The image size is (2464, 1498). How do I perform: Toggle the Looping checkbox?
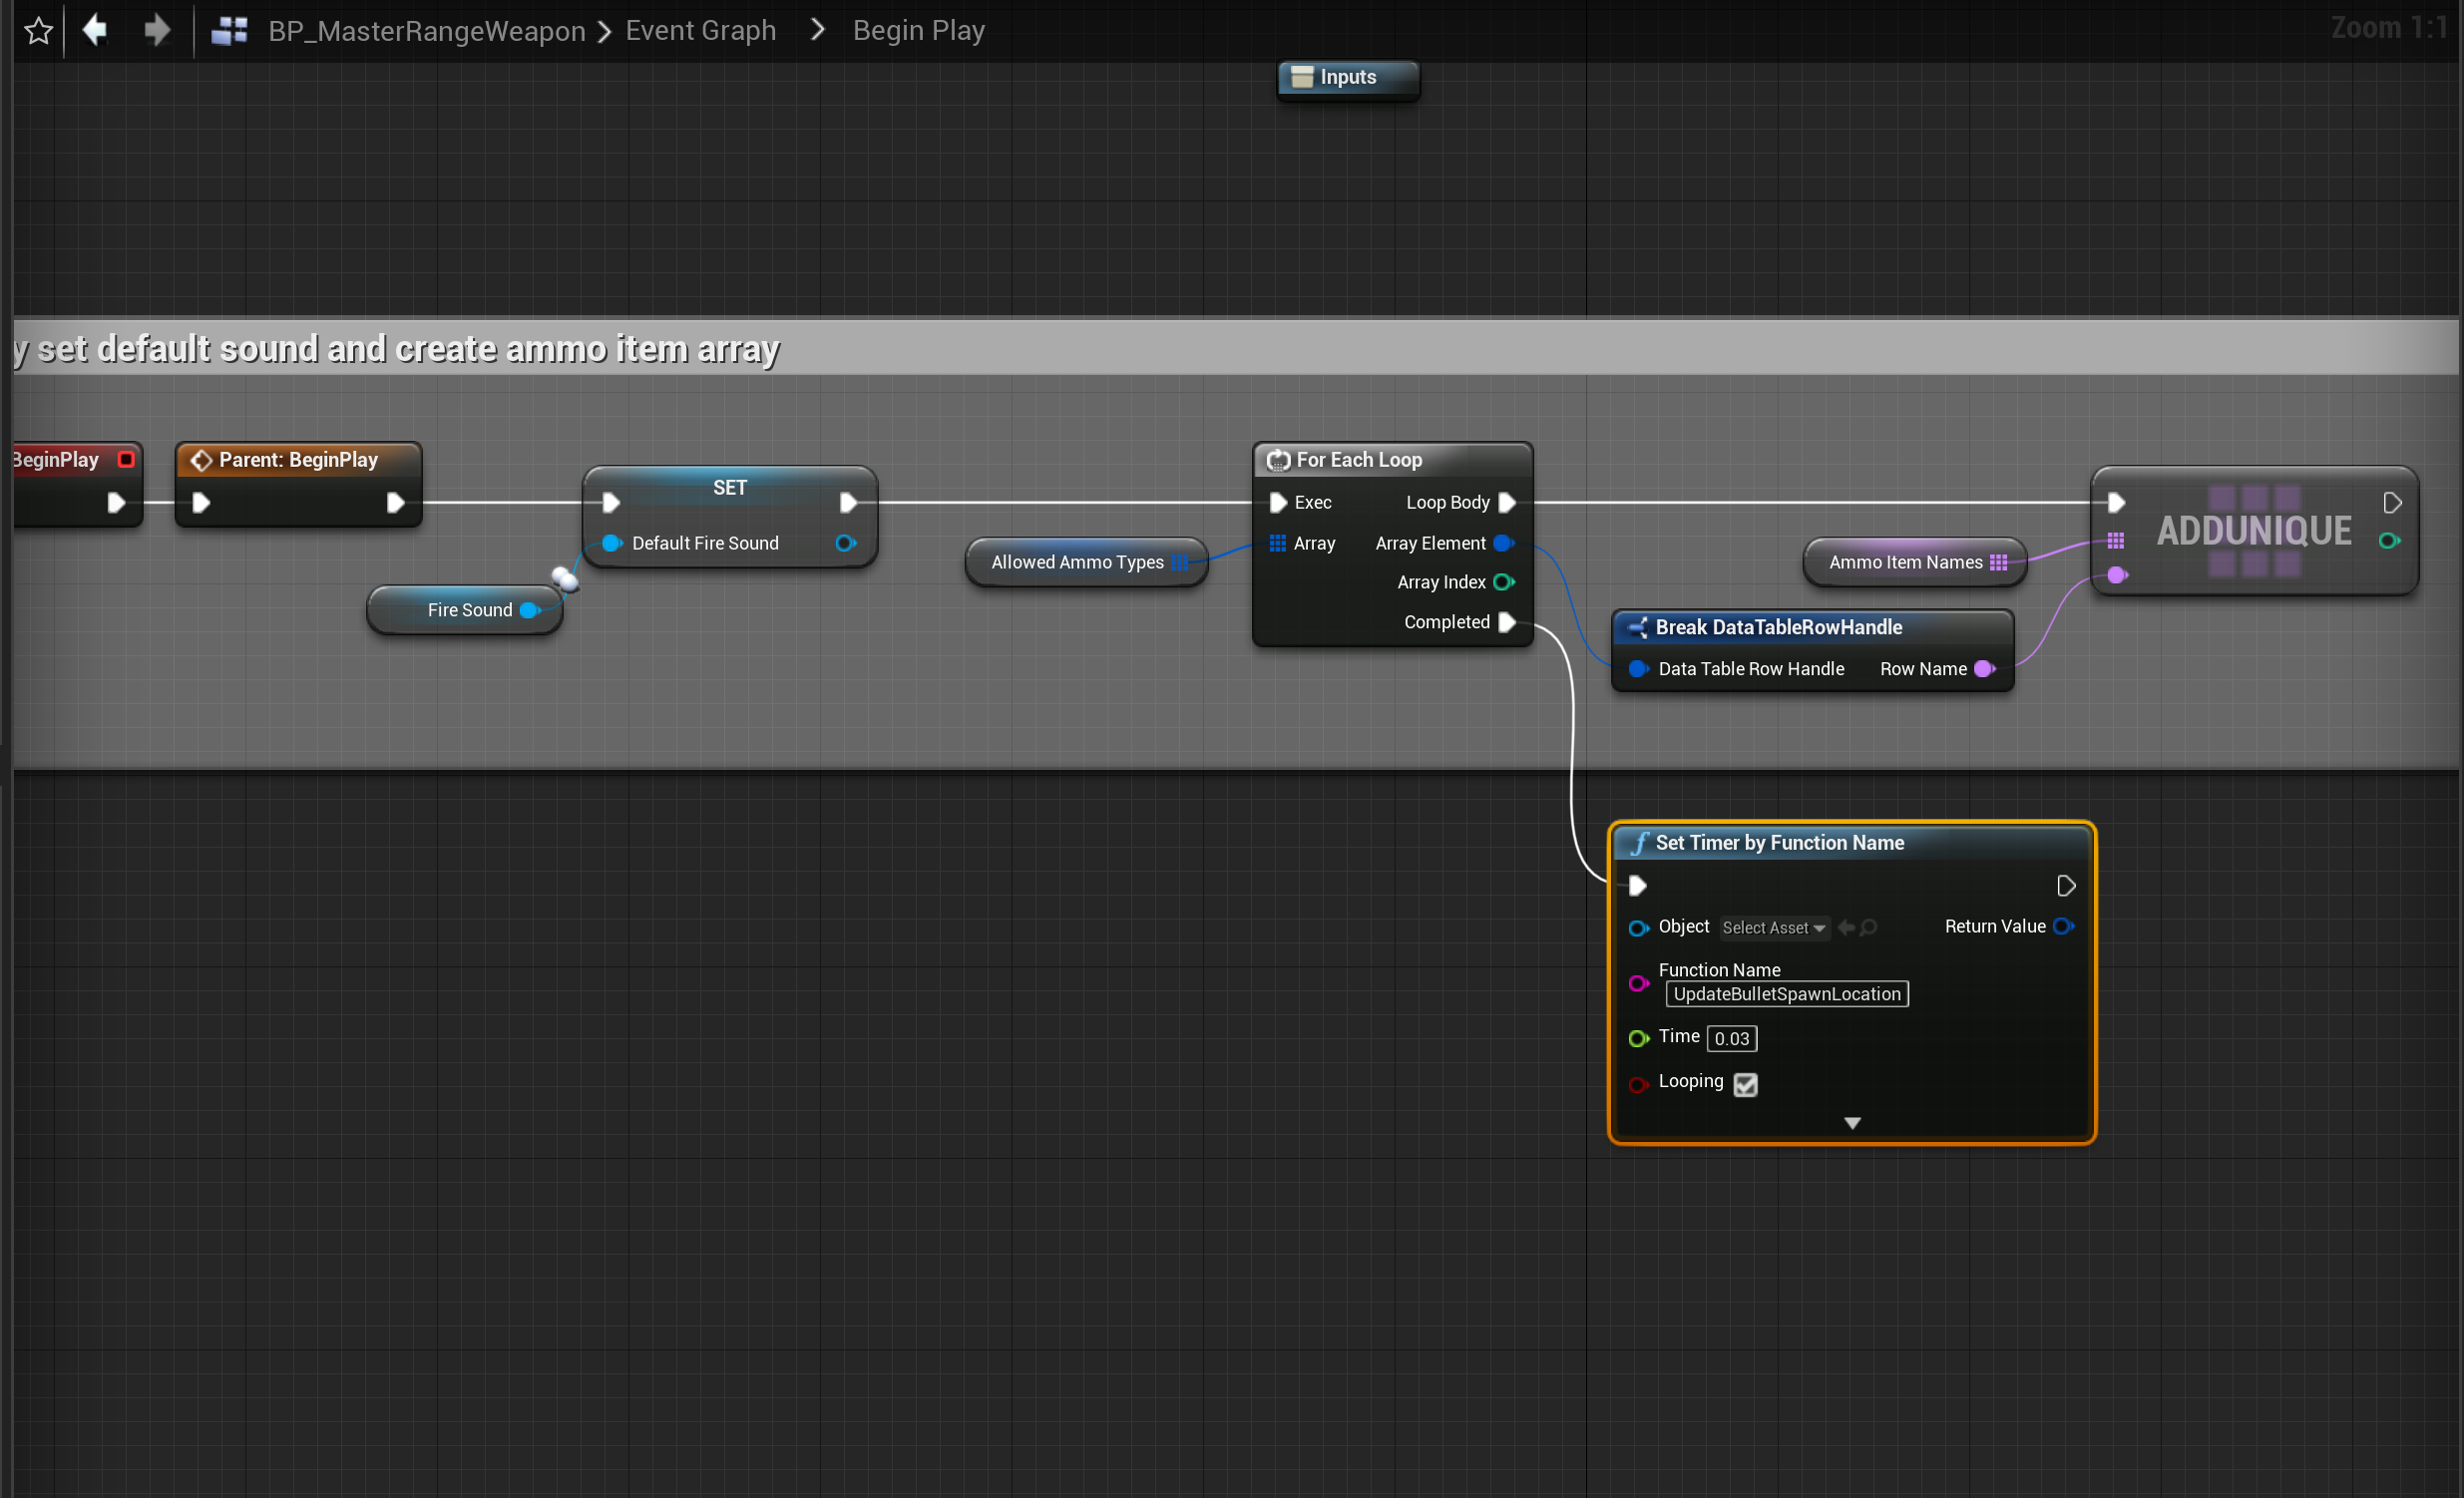(x=1745, y=1084)
